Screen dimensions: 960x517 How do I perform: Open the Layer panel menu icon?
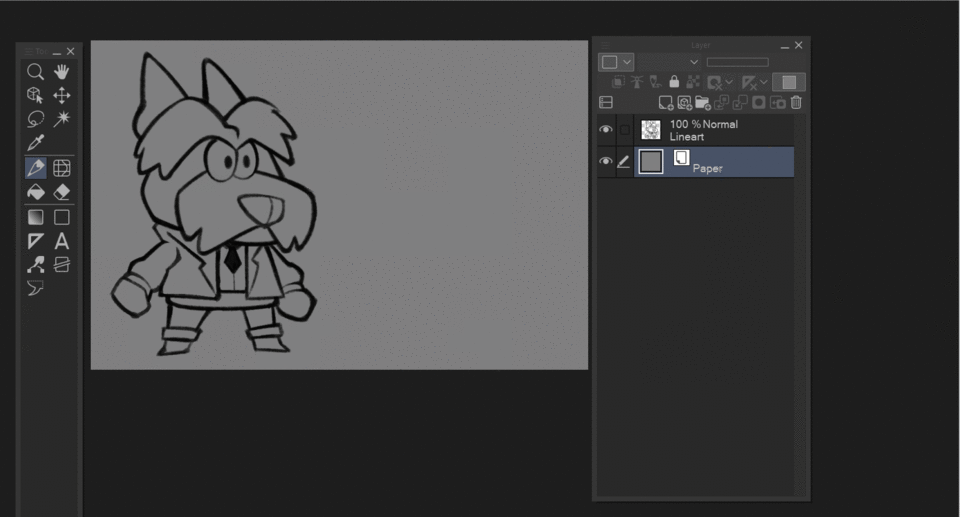[x=605, y=45]
